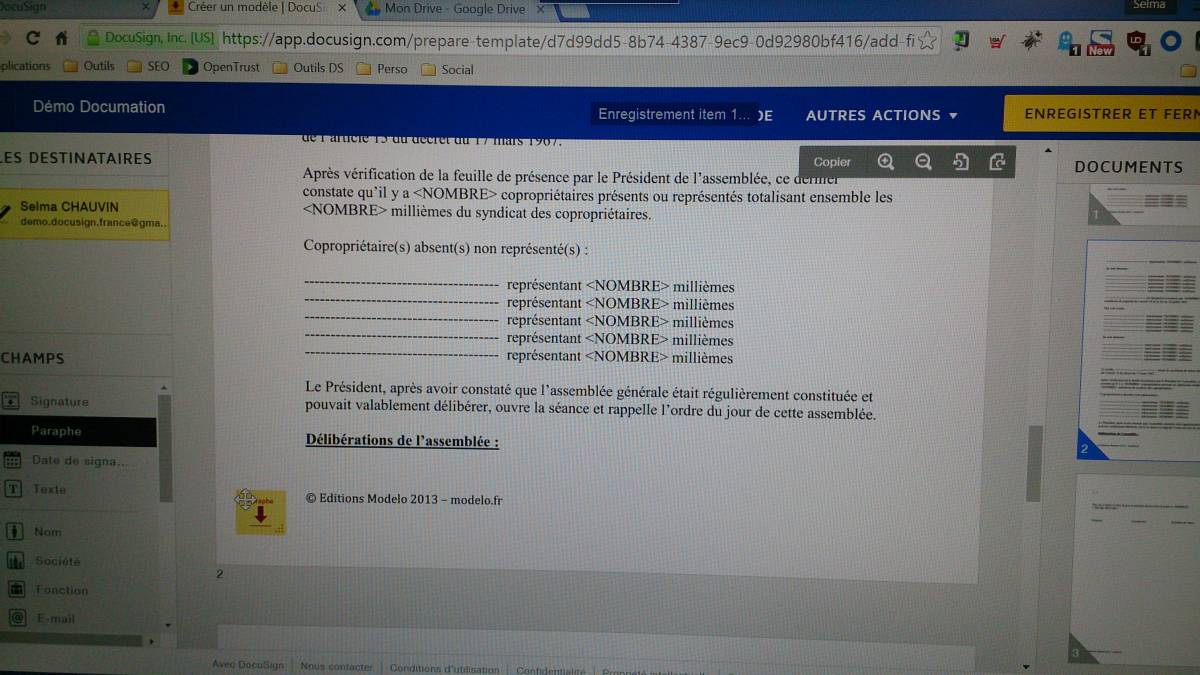Click the zoom out magnifier icon
1200x675 pixels.
(x=923, y=162)
